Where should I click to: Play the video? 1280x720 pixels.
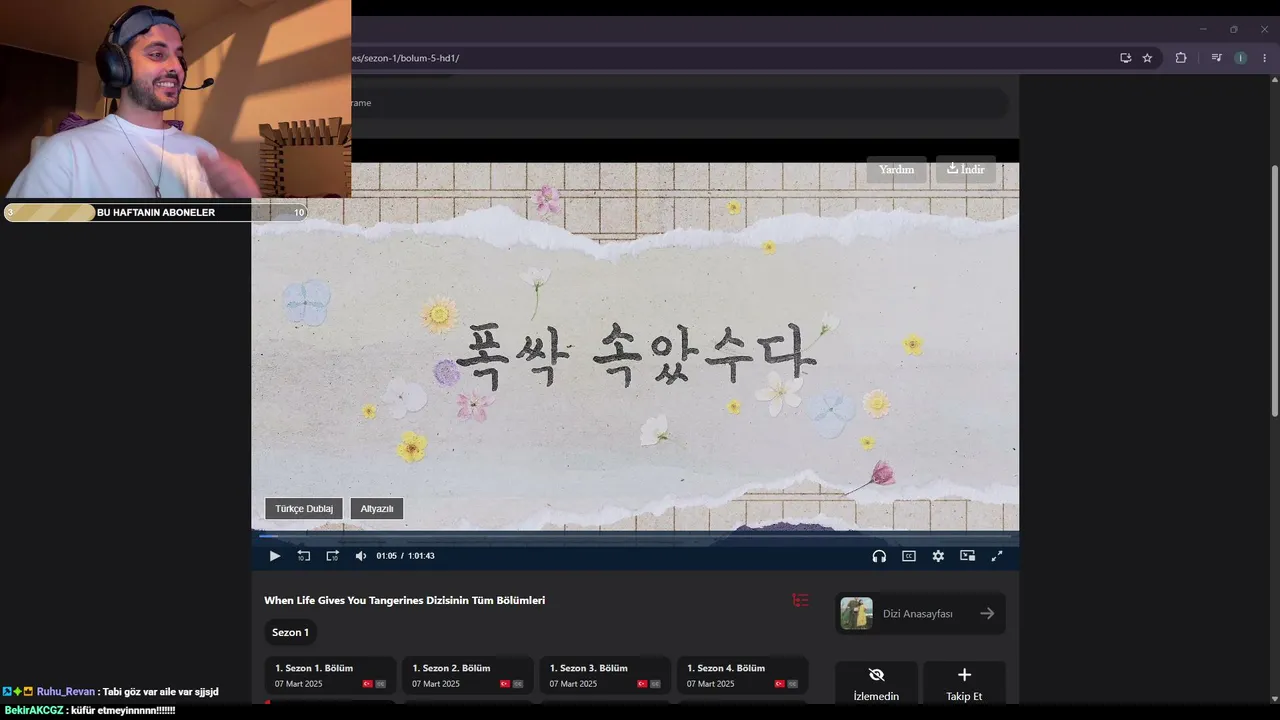point(275,556)
